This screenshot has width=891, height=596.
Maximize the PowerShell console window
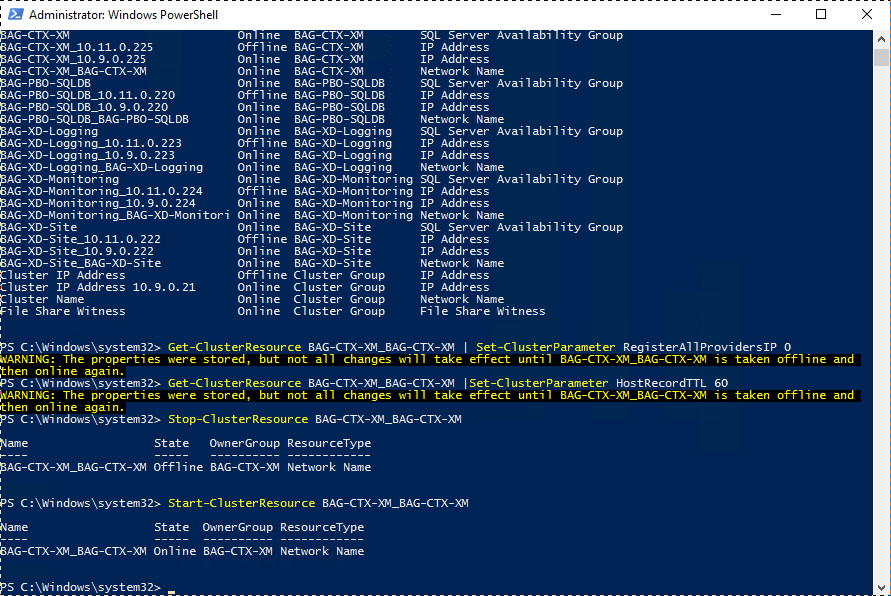[821, 15]
